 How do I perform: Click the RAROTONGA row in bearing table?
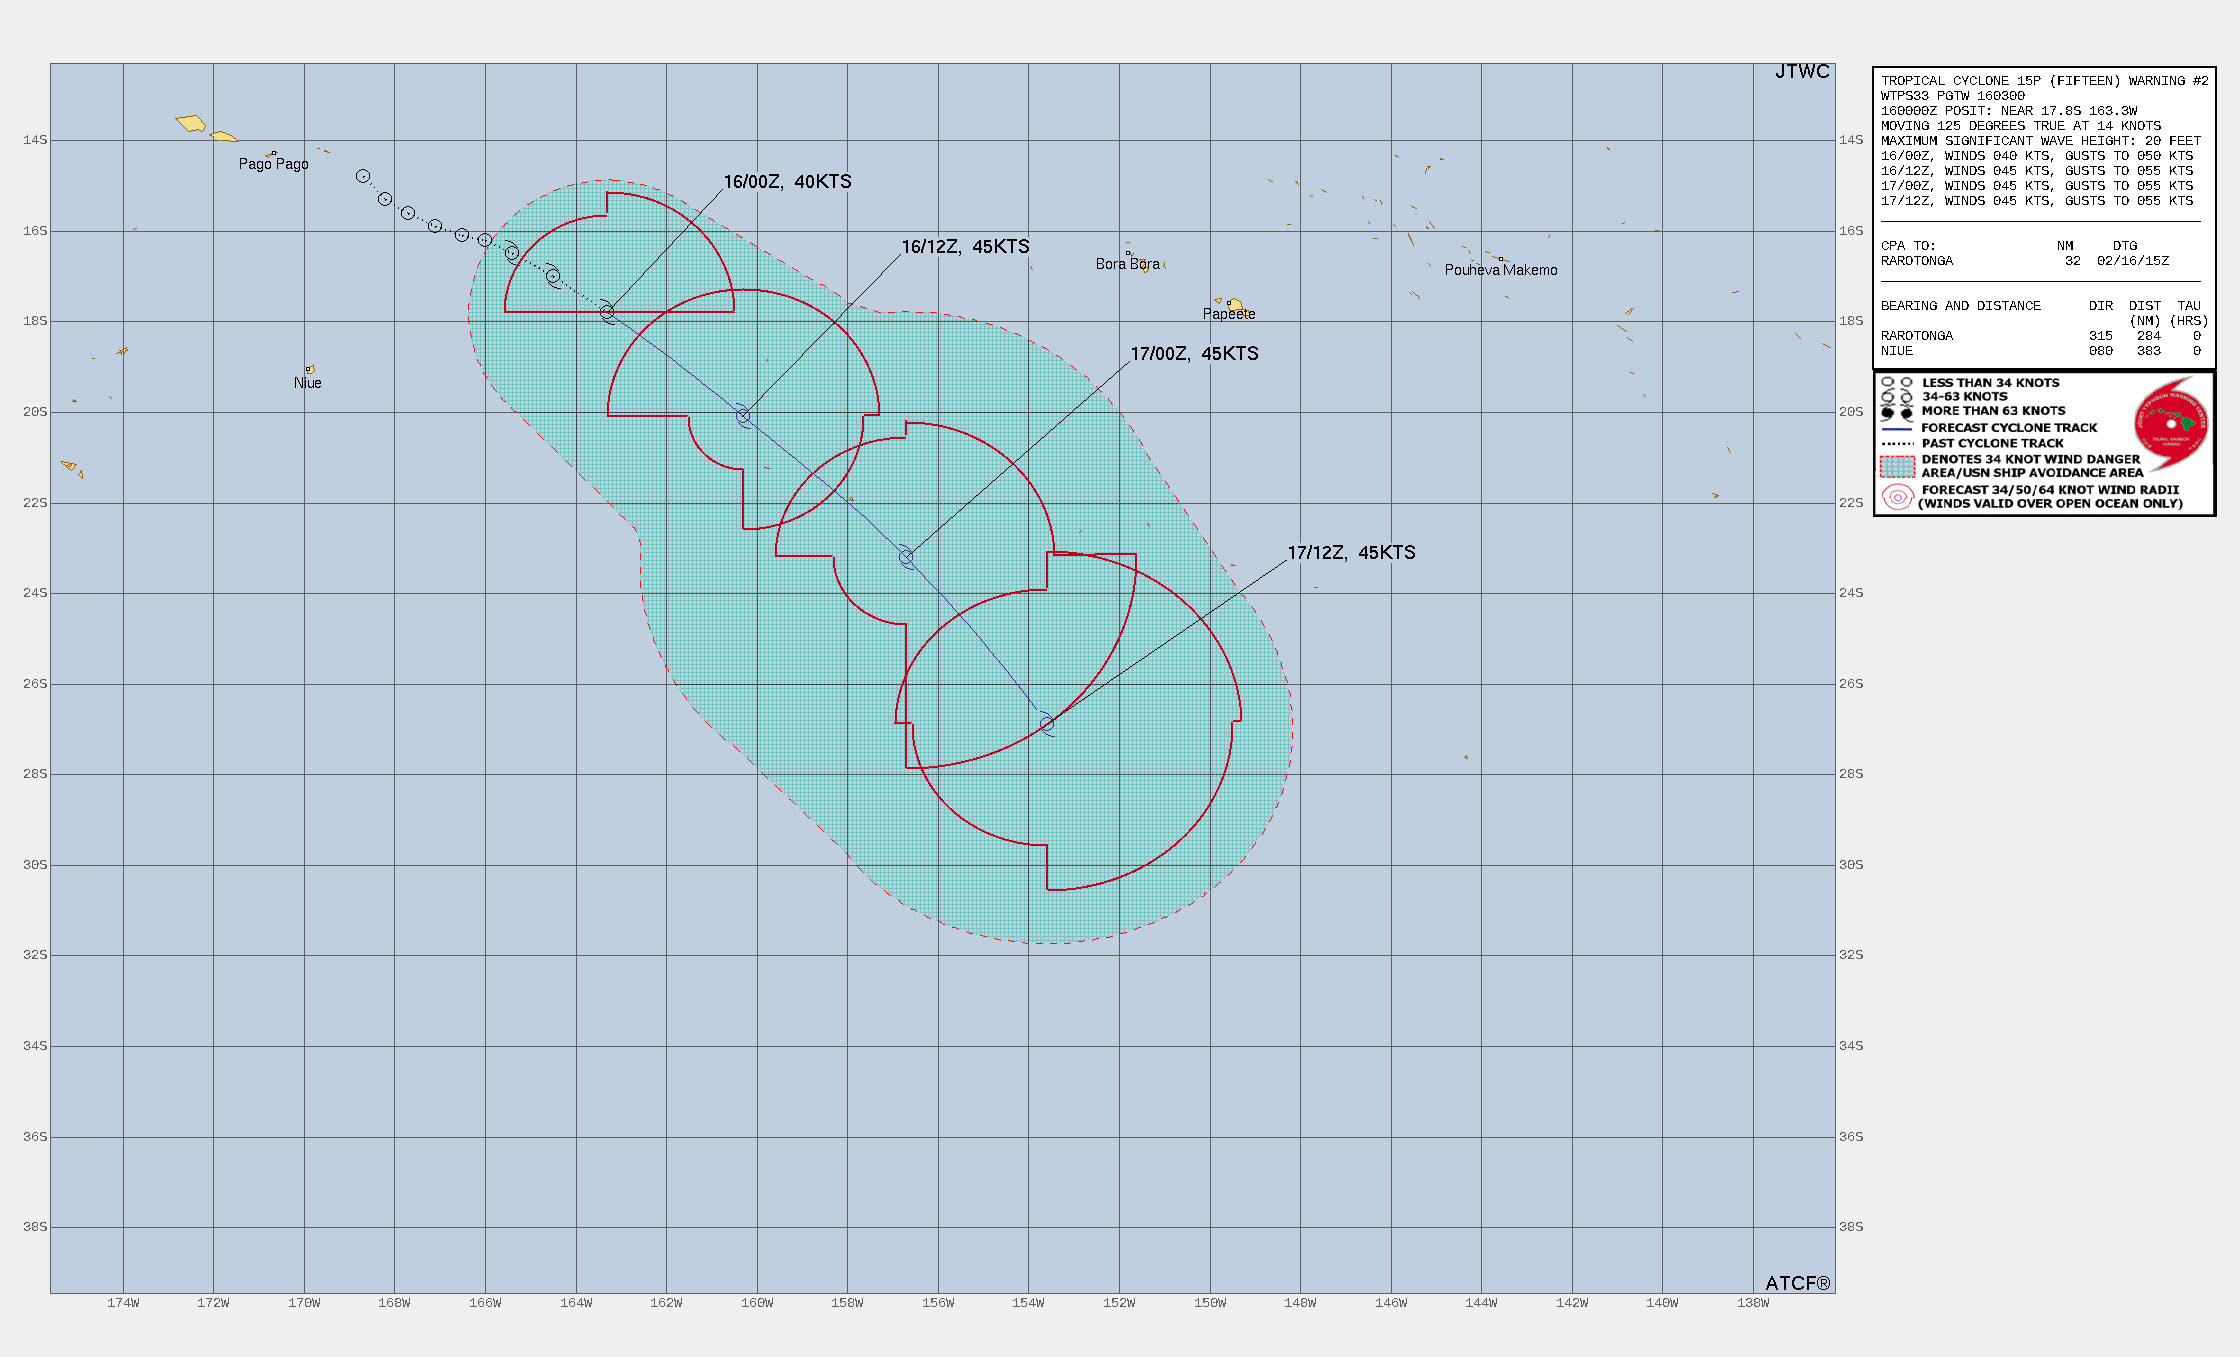click(x=1917, y=336)
